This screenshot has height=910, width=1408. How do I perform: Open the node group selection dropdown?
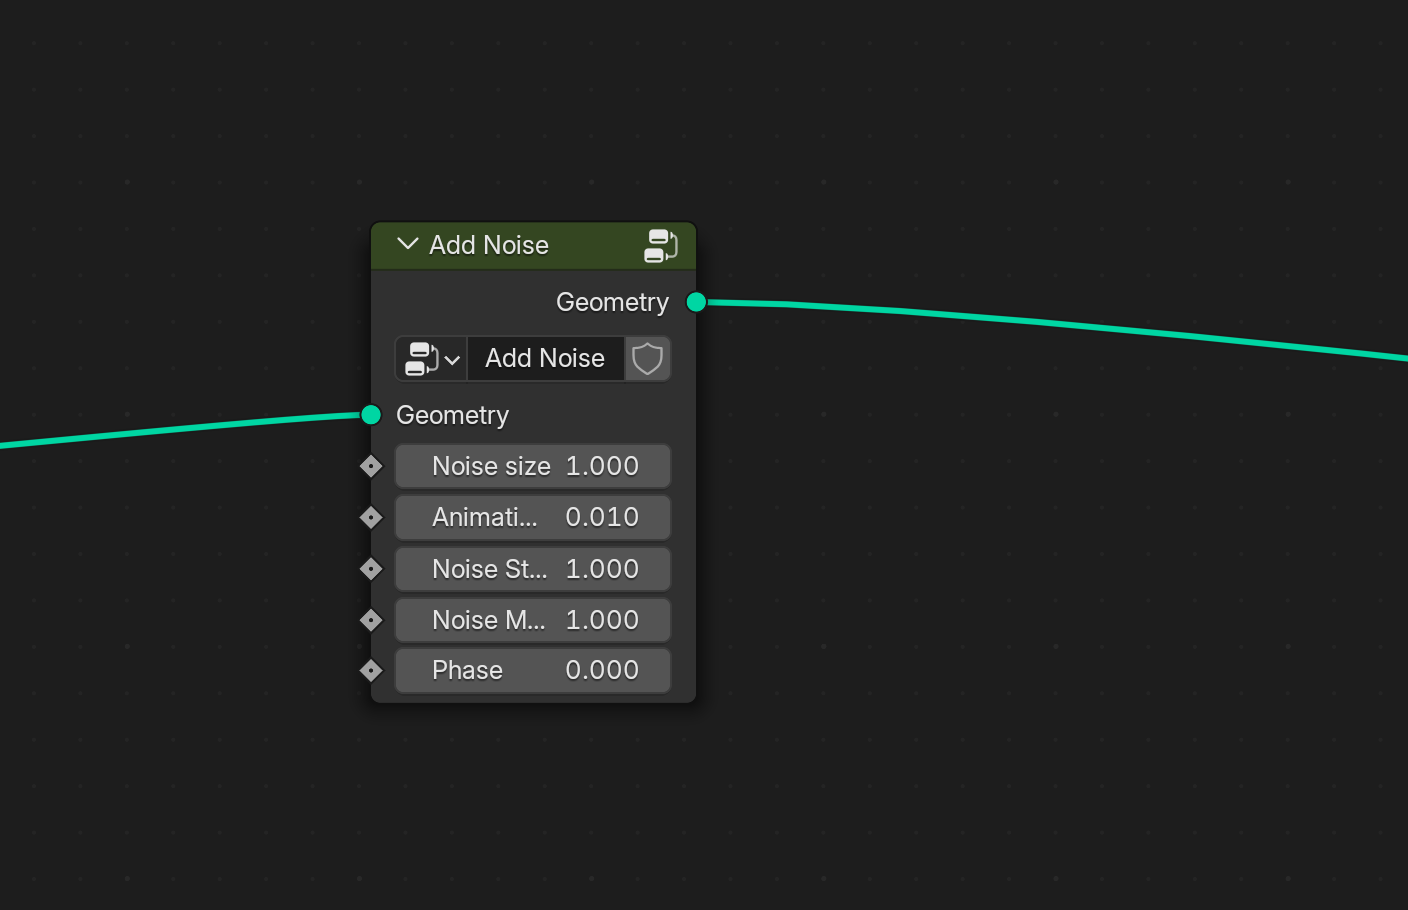(x=430, y=358)
